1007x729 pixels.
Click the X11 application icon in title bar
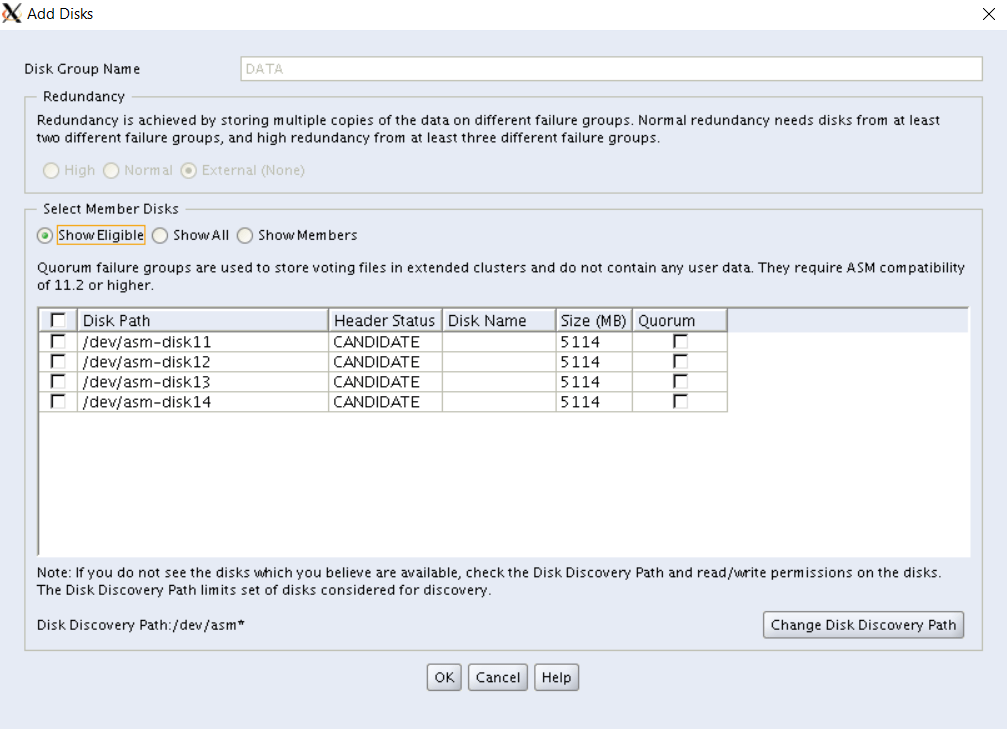pyautogui.click(x=12, y=14)
